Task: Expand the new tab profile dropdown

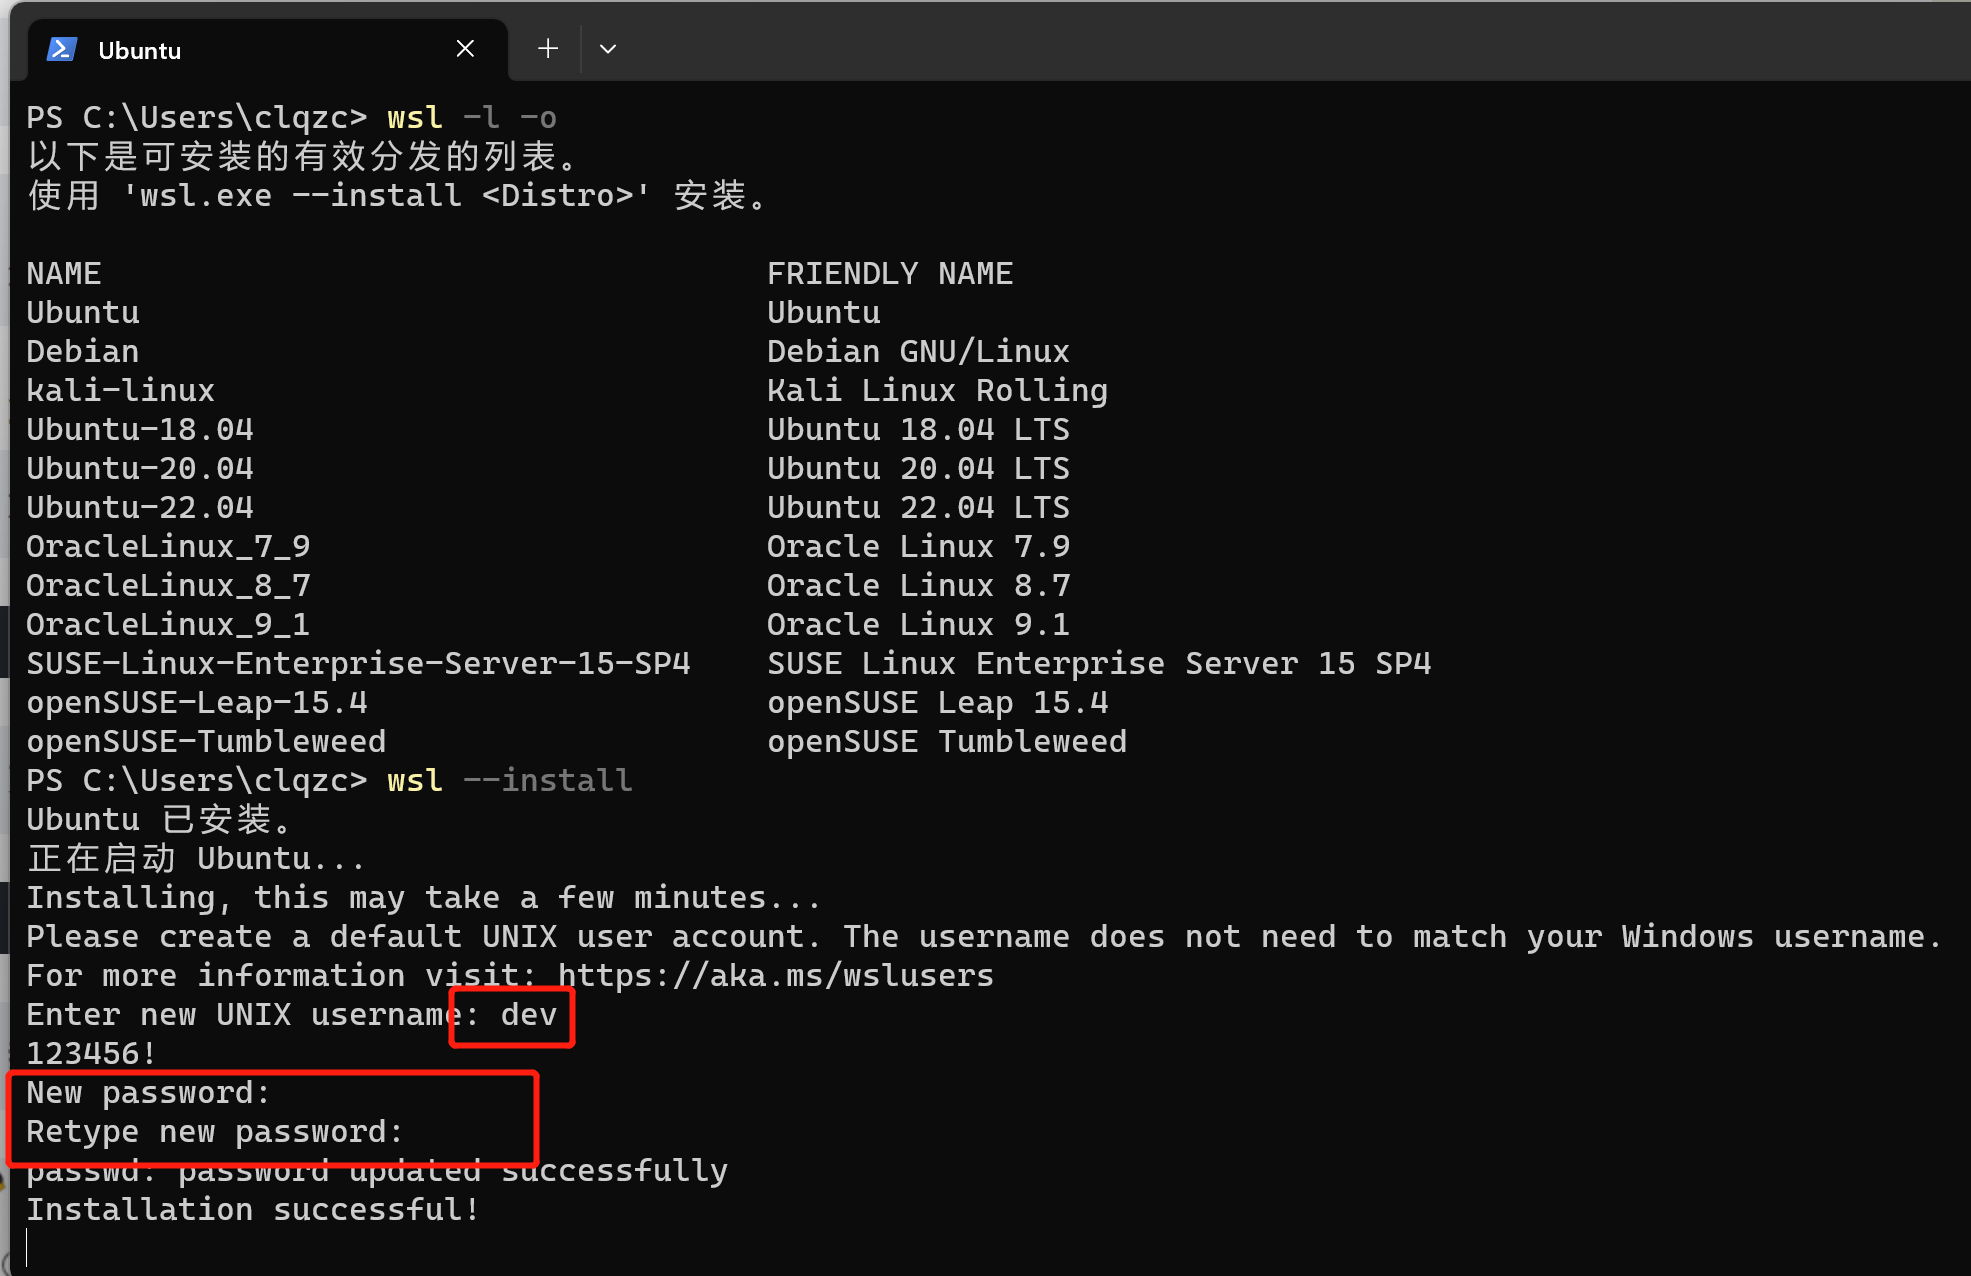Action: (x=607, y=49)
